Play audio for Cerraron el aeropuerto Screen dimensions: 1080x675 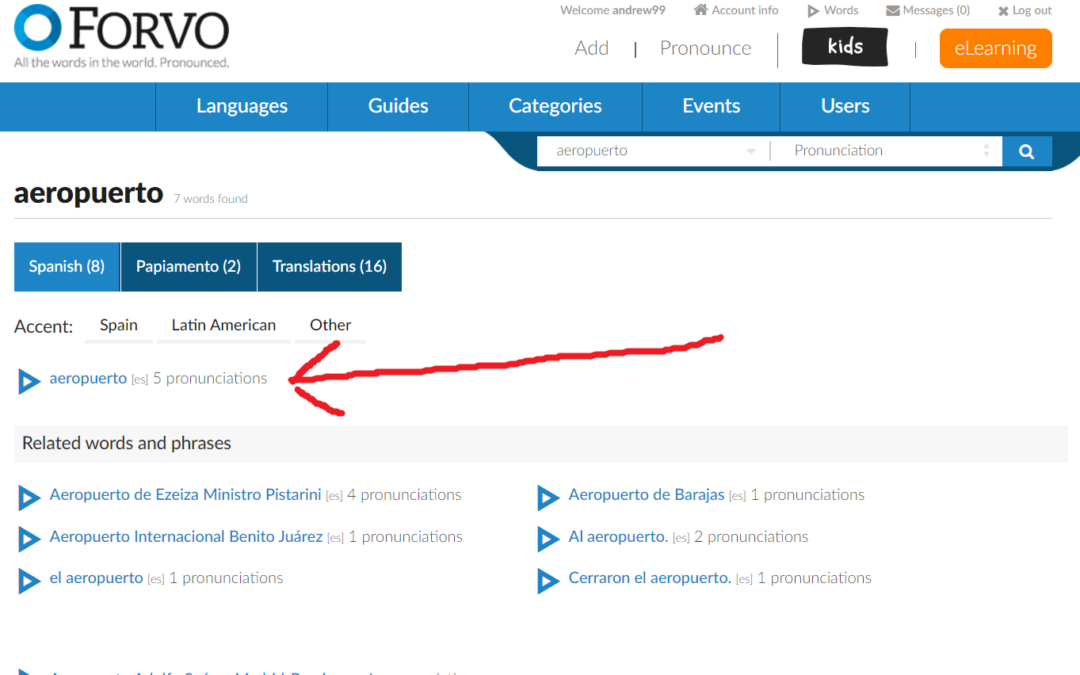click(548, 580)
